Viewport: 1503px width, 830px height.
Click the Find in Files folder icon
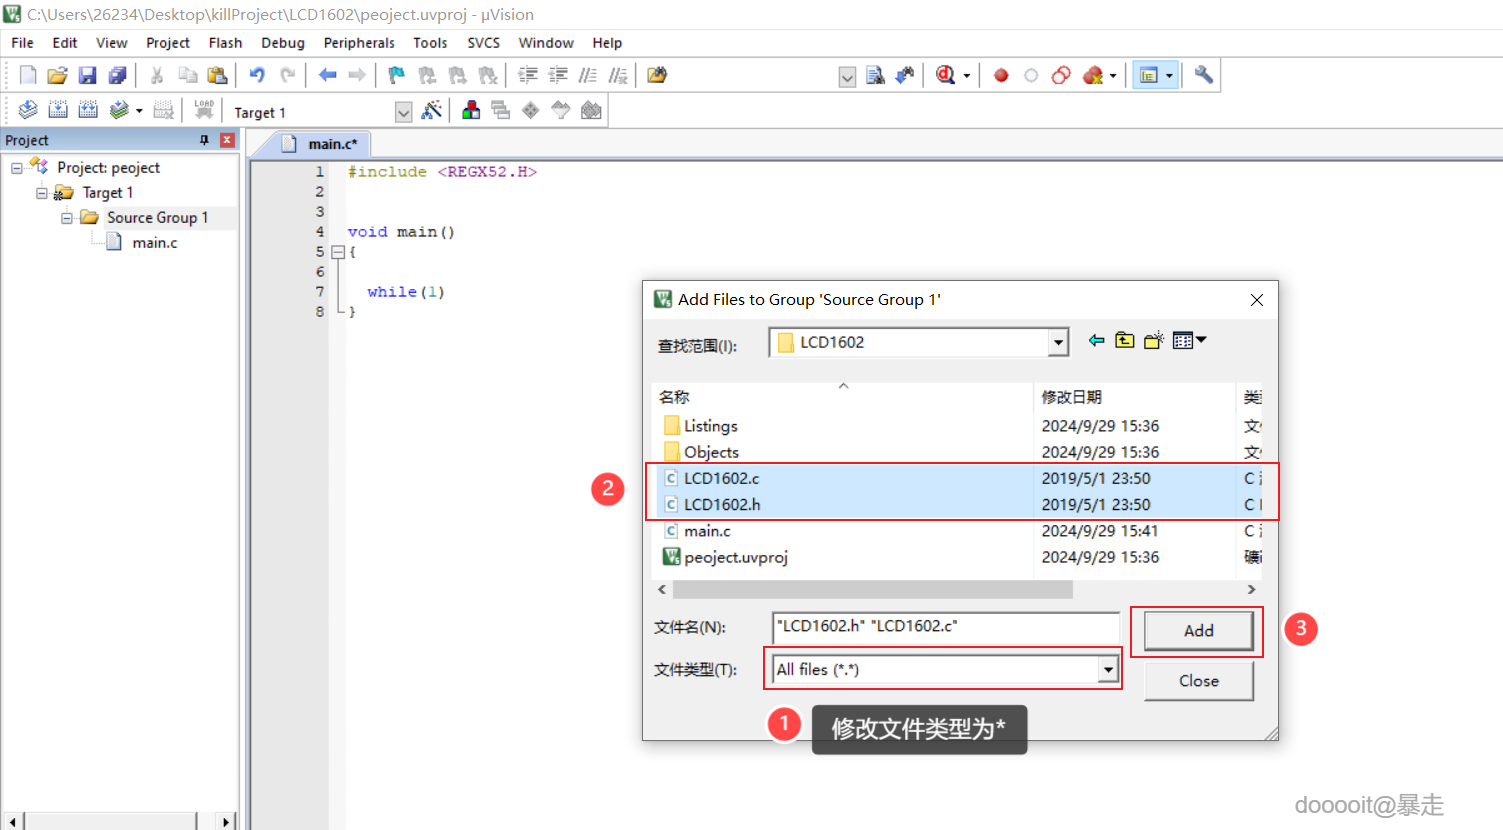[x=657, y=75]
